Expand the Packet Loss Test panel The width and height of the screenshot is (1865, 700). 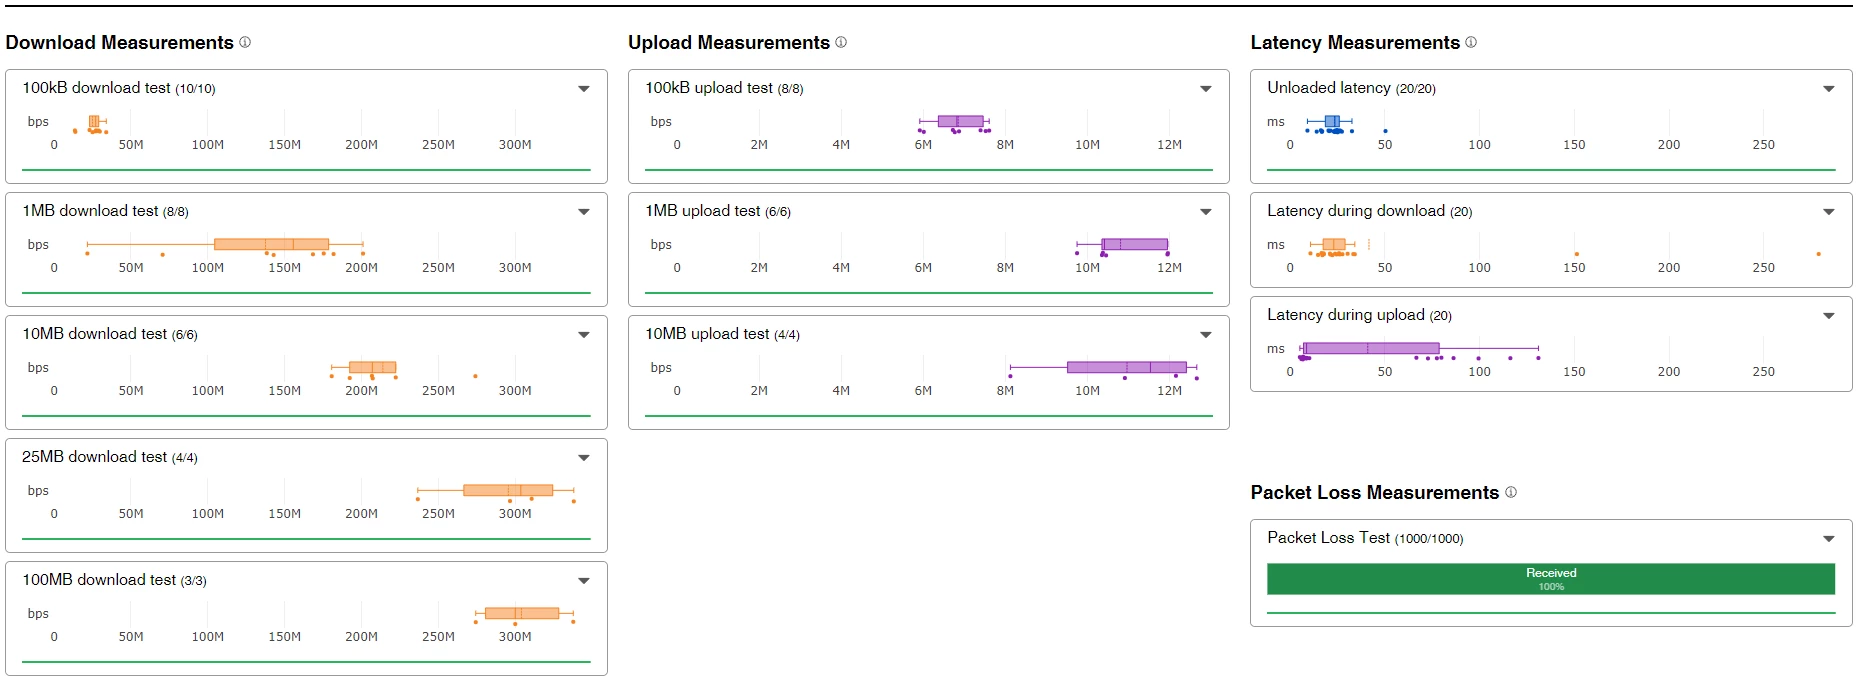(1829, 539)
